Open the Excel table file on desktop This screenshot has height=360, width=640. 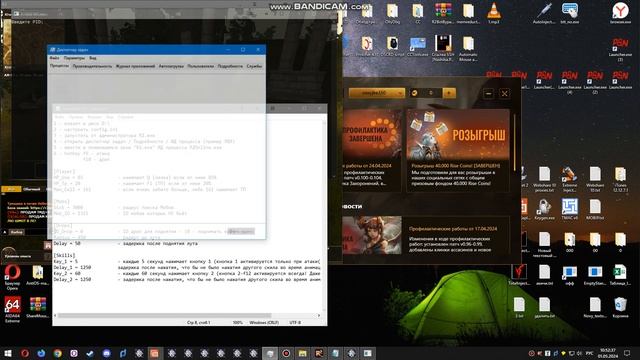(620, 275)
